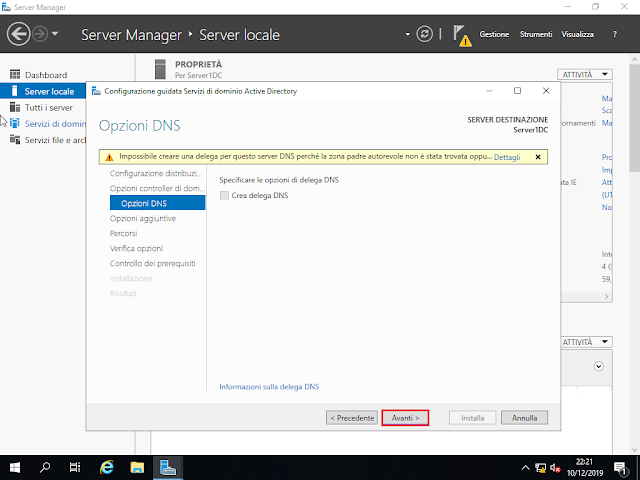Go to Opzioni aggiuntive wizard step

tap(143, 218)
